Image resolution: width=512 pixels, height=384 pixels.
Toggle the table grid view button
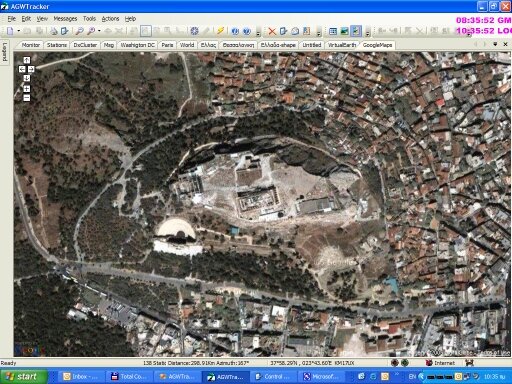click(333, 31)
